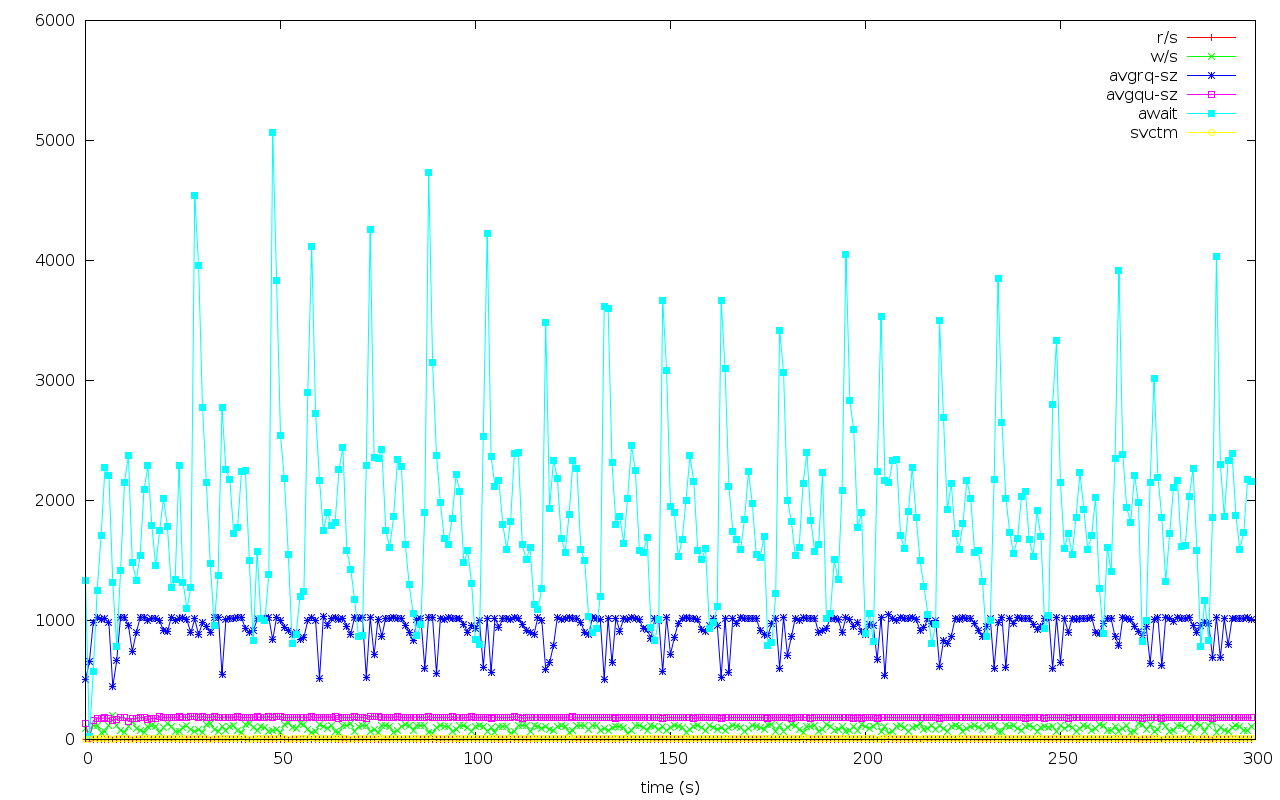Image resolution: width=1280 pixels, height=800 pixels.
Task: Click the blue avgrq-sz legend line sample
Action: (1211, 75)
